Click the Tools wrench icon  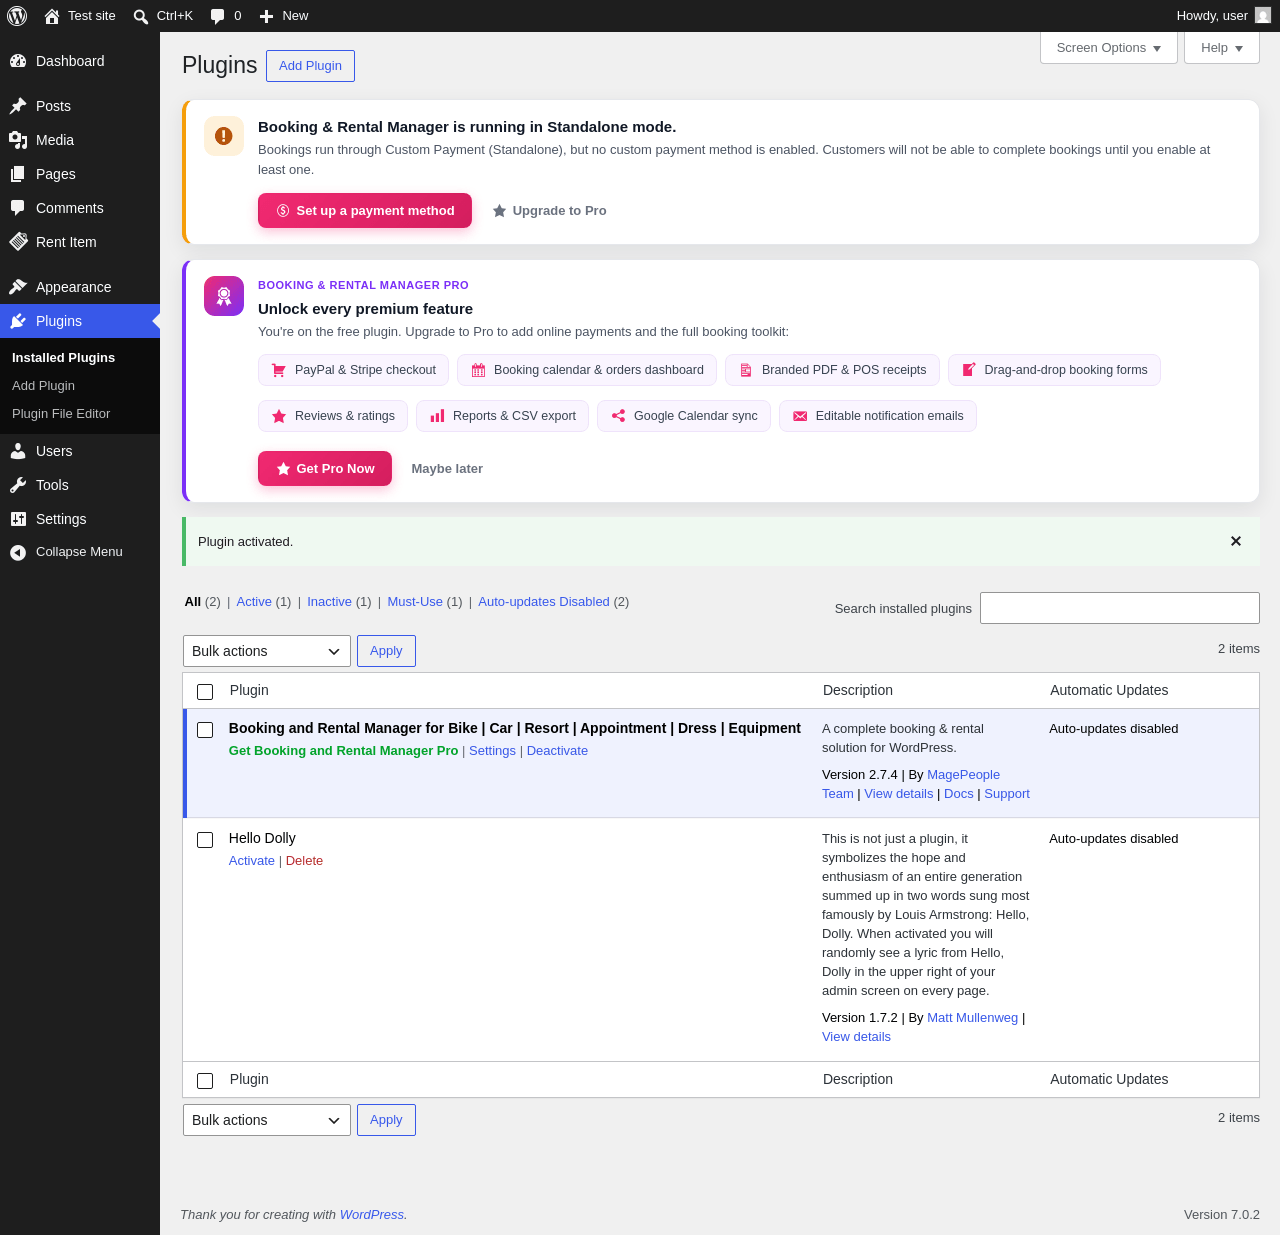(x=18, y=485)
